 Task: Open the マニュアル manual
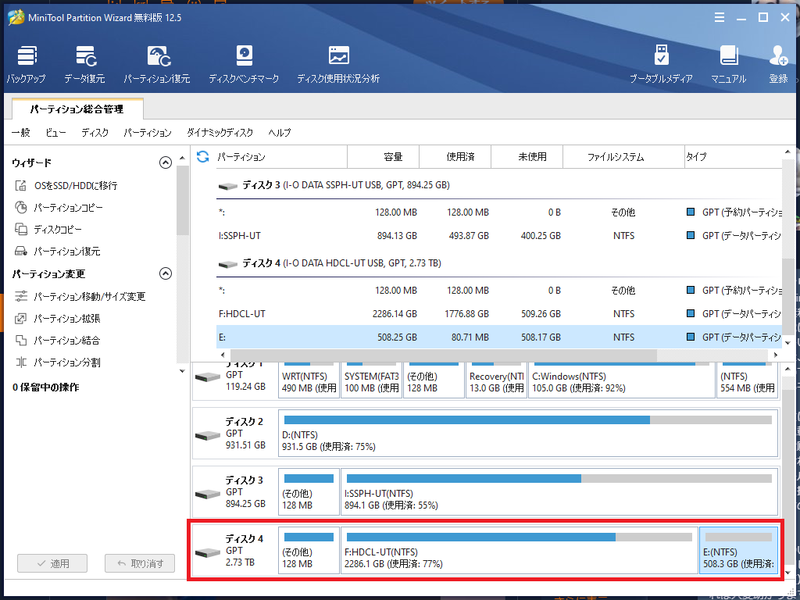(x=729, y=64)
